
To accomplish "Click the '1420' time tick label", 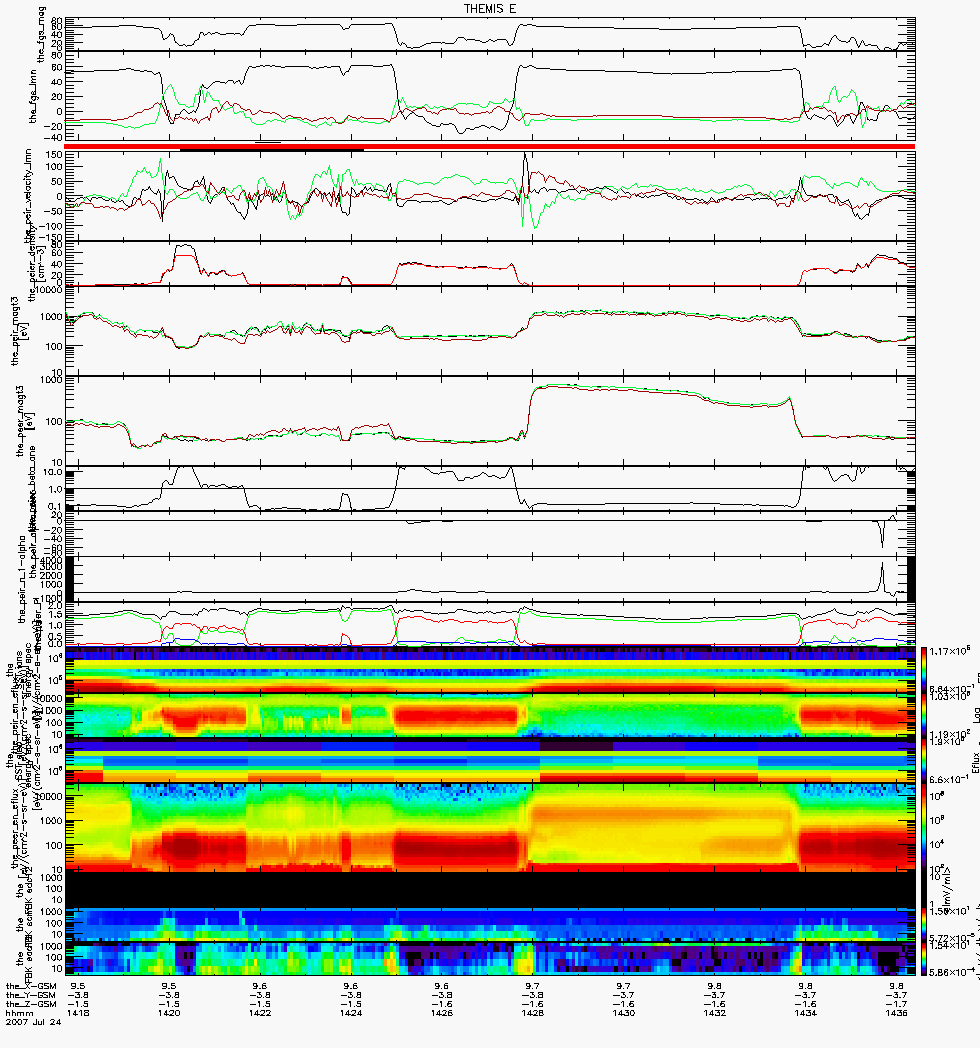I will click(x=169, y=1013).
